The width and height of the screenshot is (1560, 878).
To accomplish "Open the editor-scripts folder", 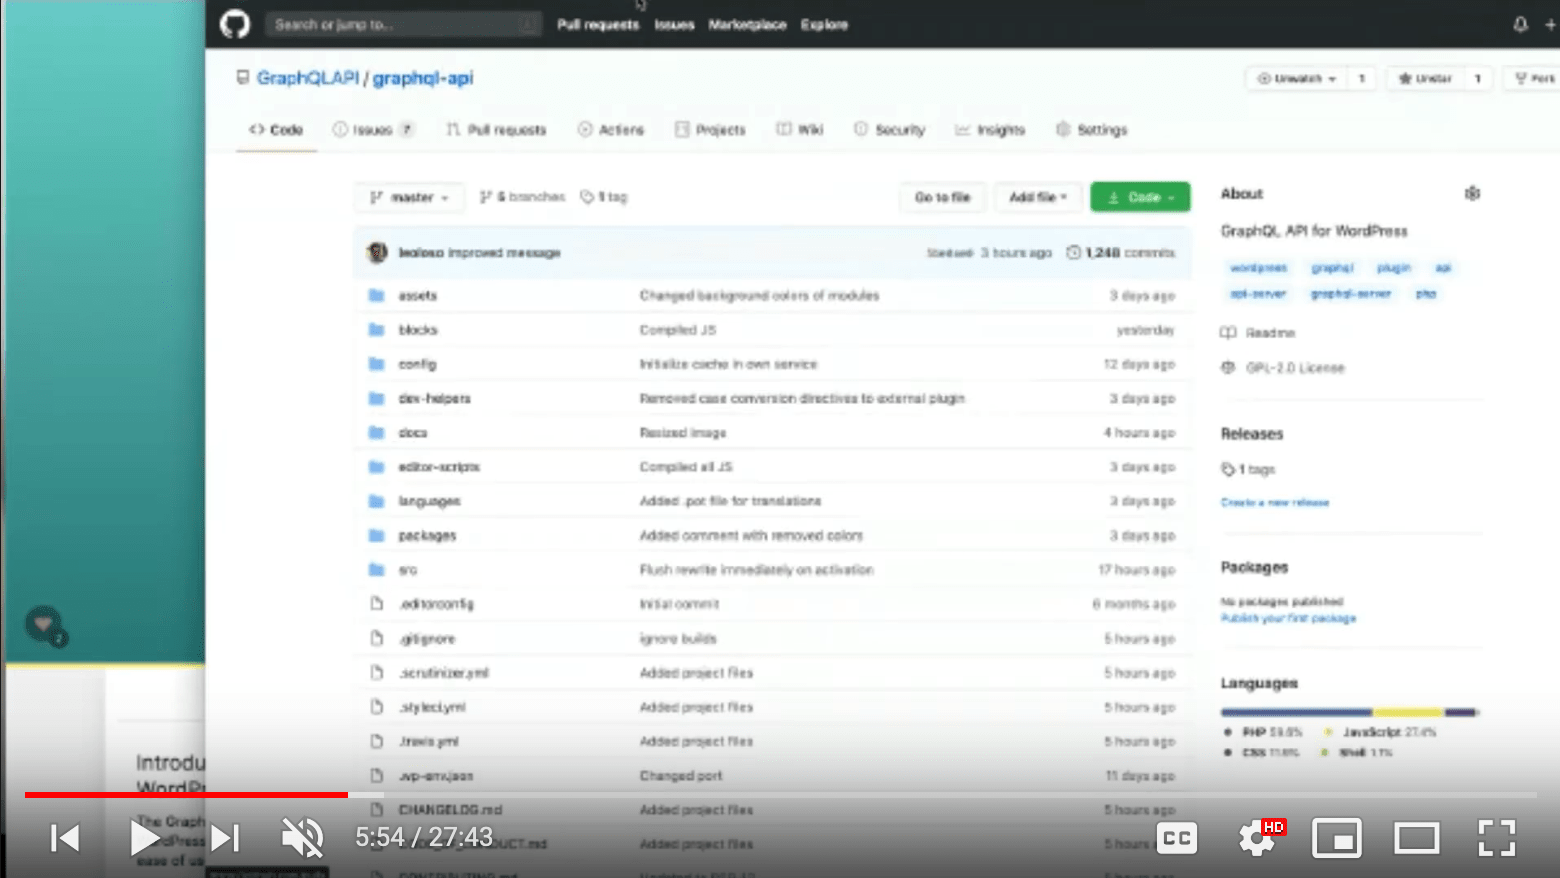I will pyautogui.click(x=439, y=467).
